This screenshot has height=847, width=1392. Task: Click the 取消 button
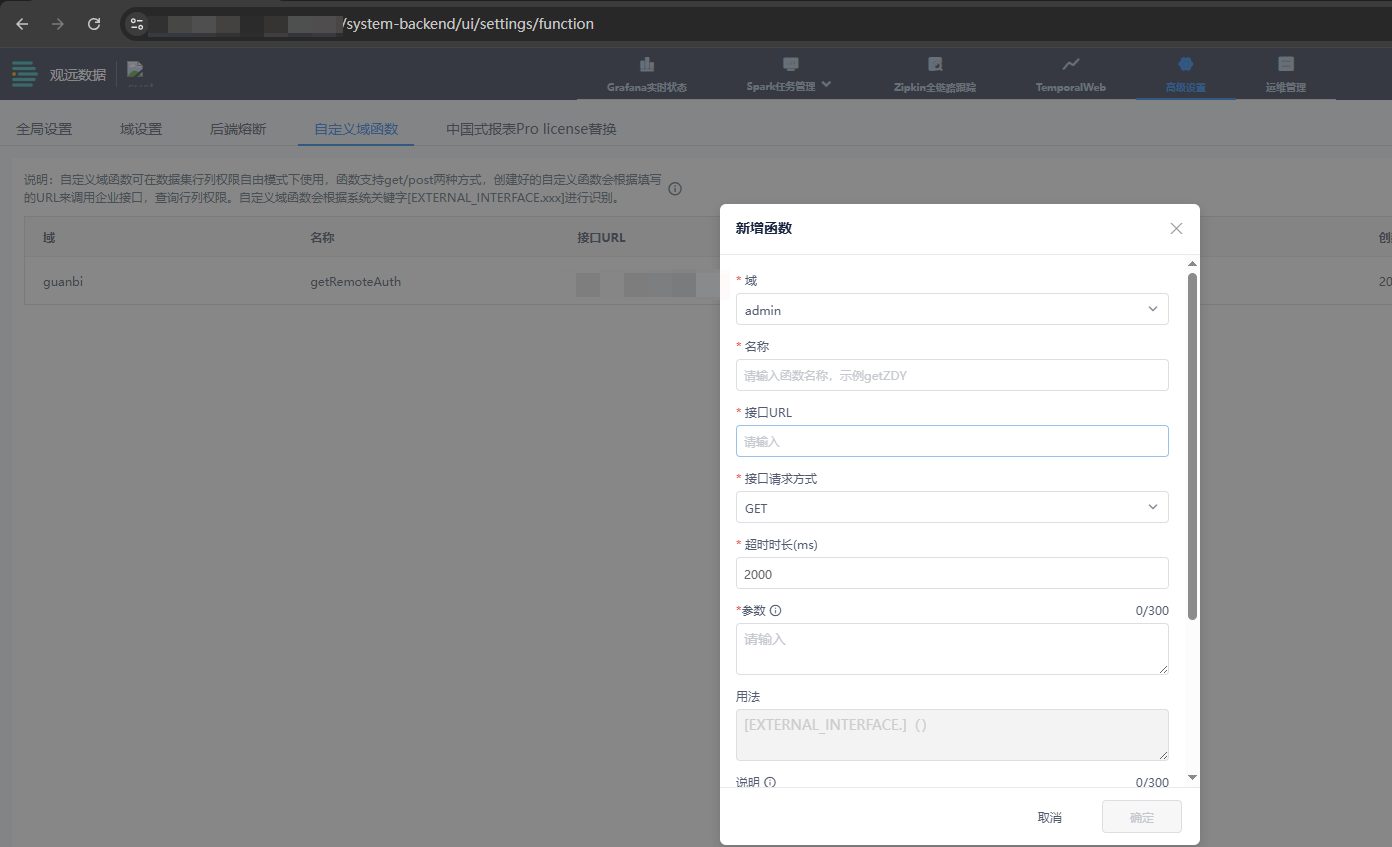point(1050,817)
